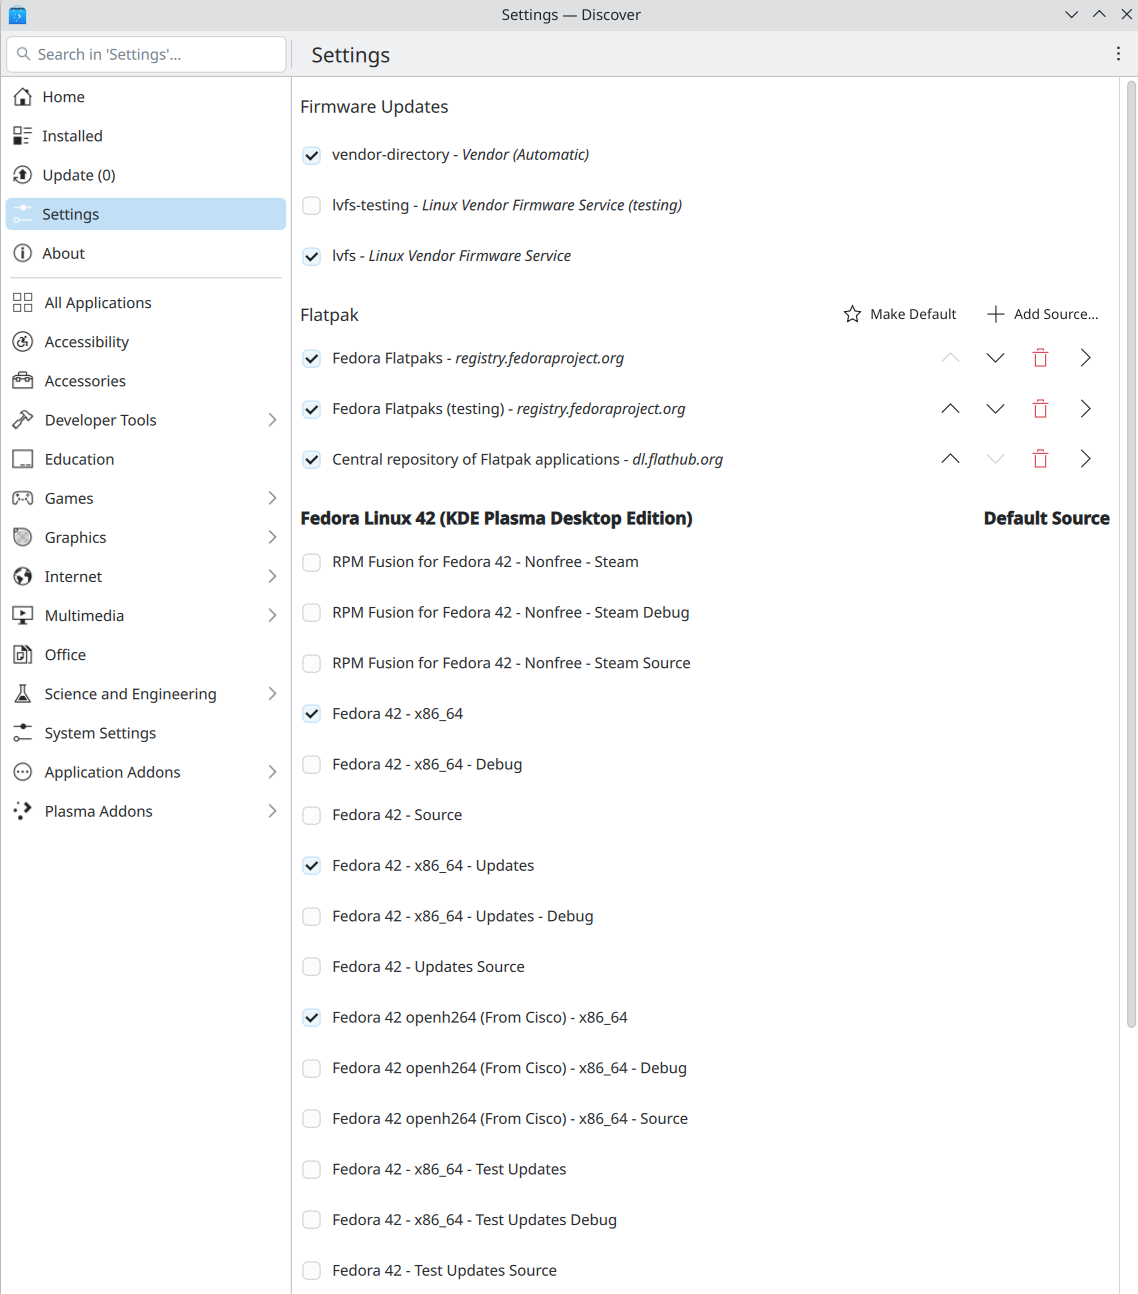Browse the Office category

click(146, 654)
